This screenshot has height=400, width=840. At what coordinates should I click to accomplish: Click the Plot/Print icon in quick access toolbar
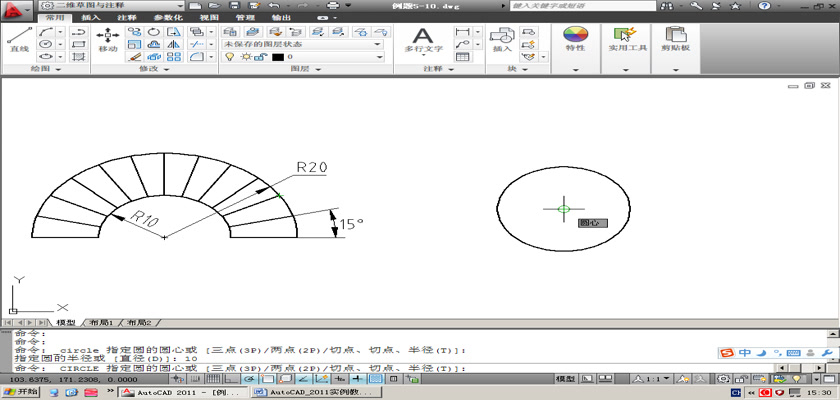333,5
